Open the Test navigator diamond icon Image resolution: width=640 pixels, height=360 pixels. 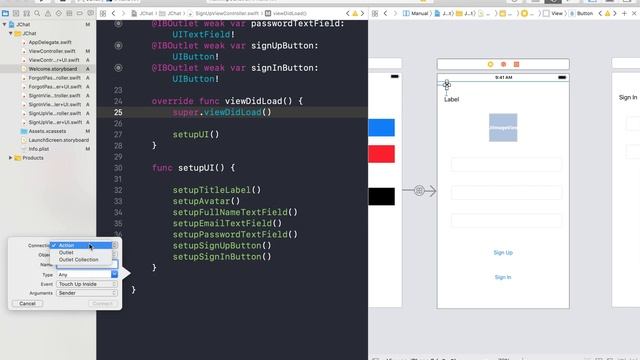(x=58, y=13)
